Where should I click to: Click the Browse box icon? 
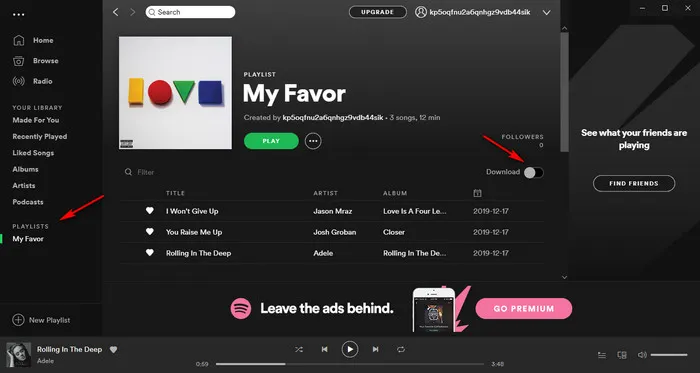(x=19, y=61)
